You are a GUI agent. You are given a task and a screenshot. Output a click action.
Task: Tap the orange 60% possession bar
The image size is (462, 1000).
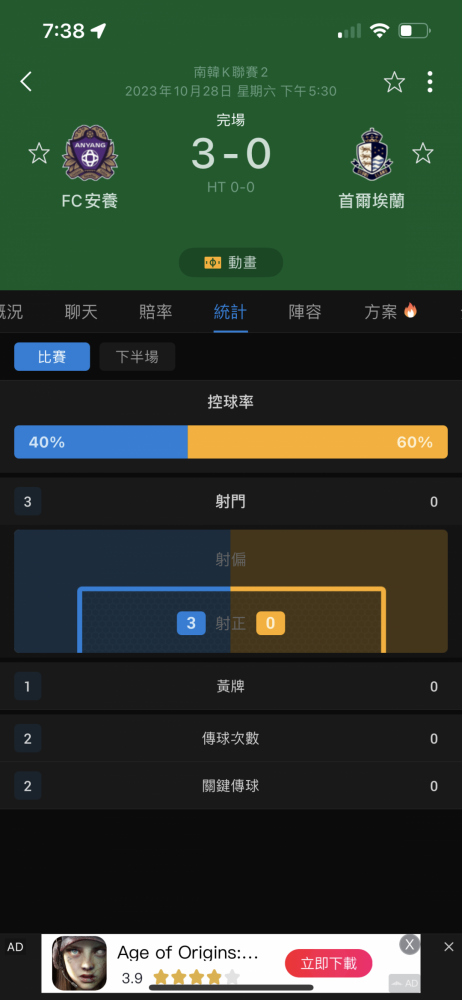click(x=318, y=442)
